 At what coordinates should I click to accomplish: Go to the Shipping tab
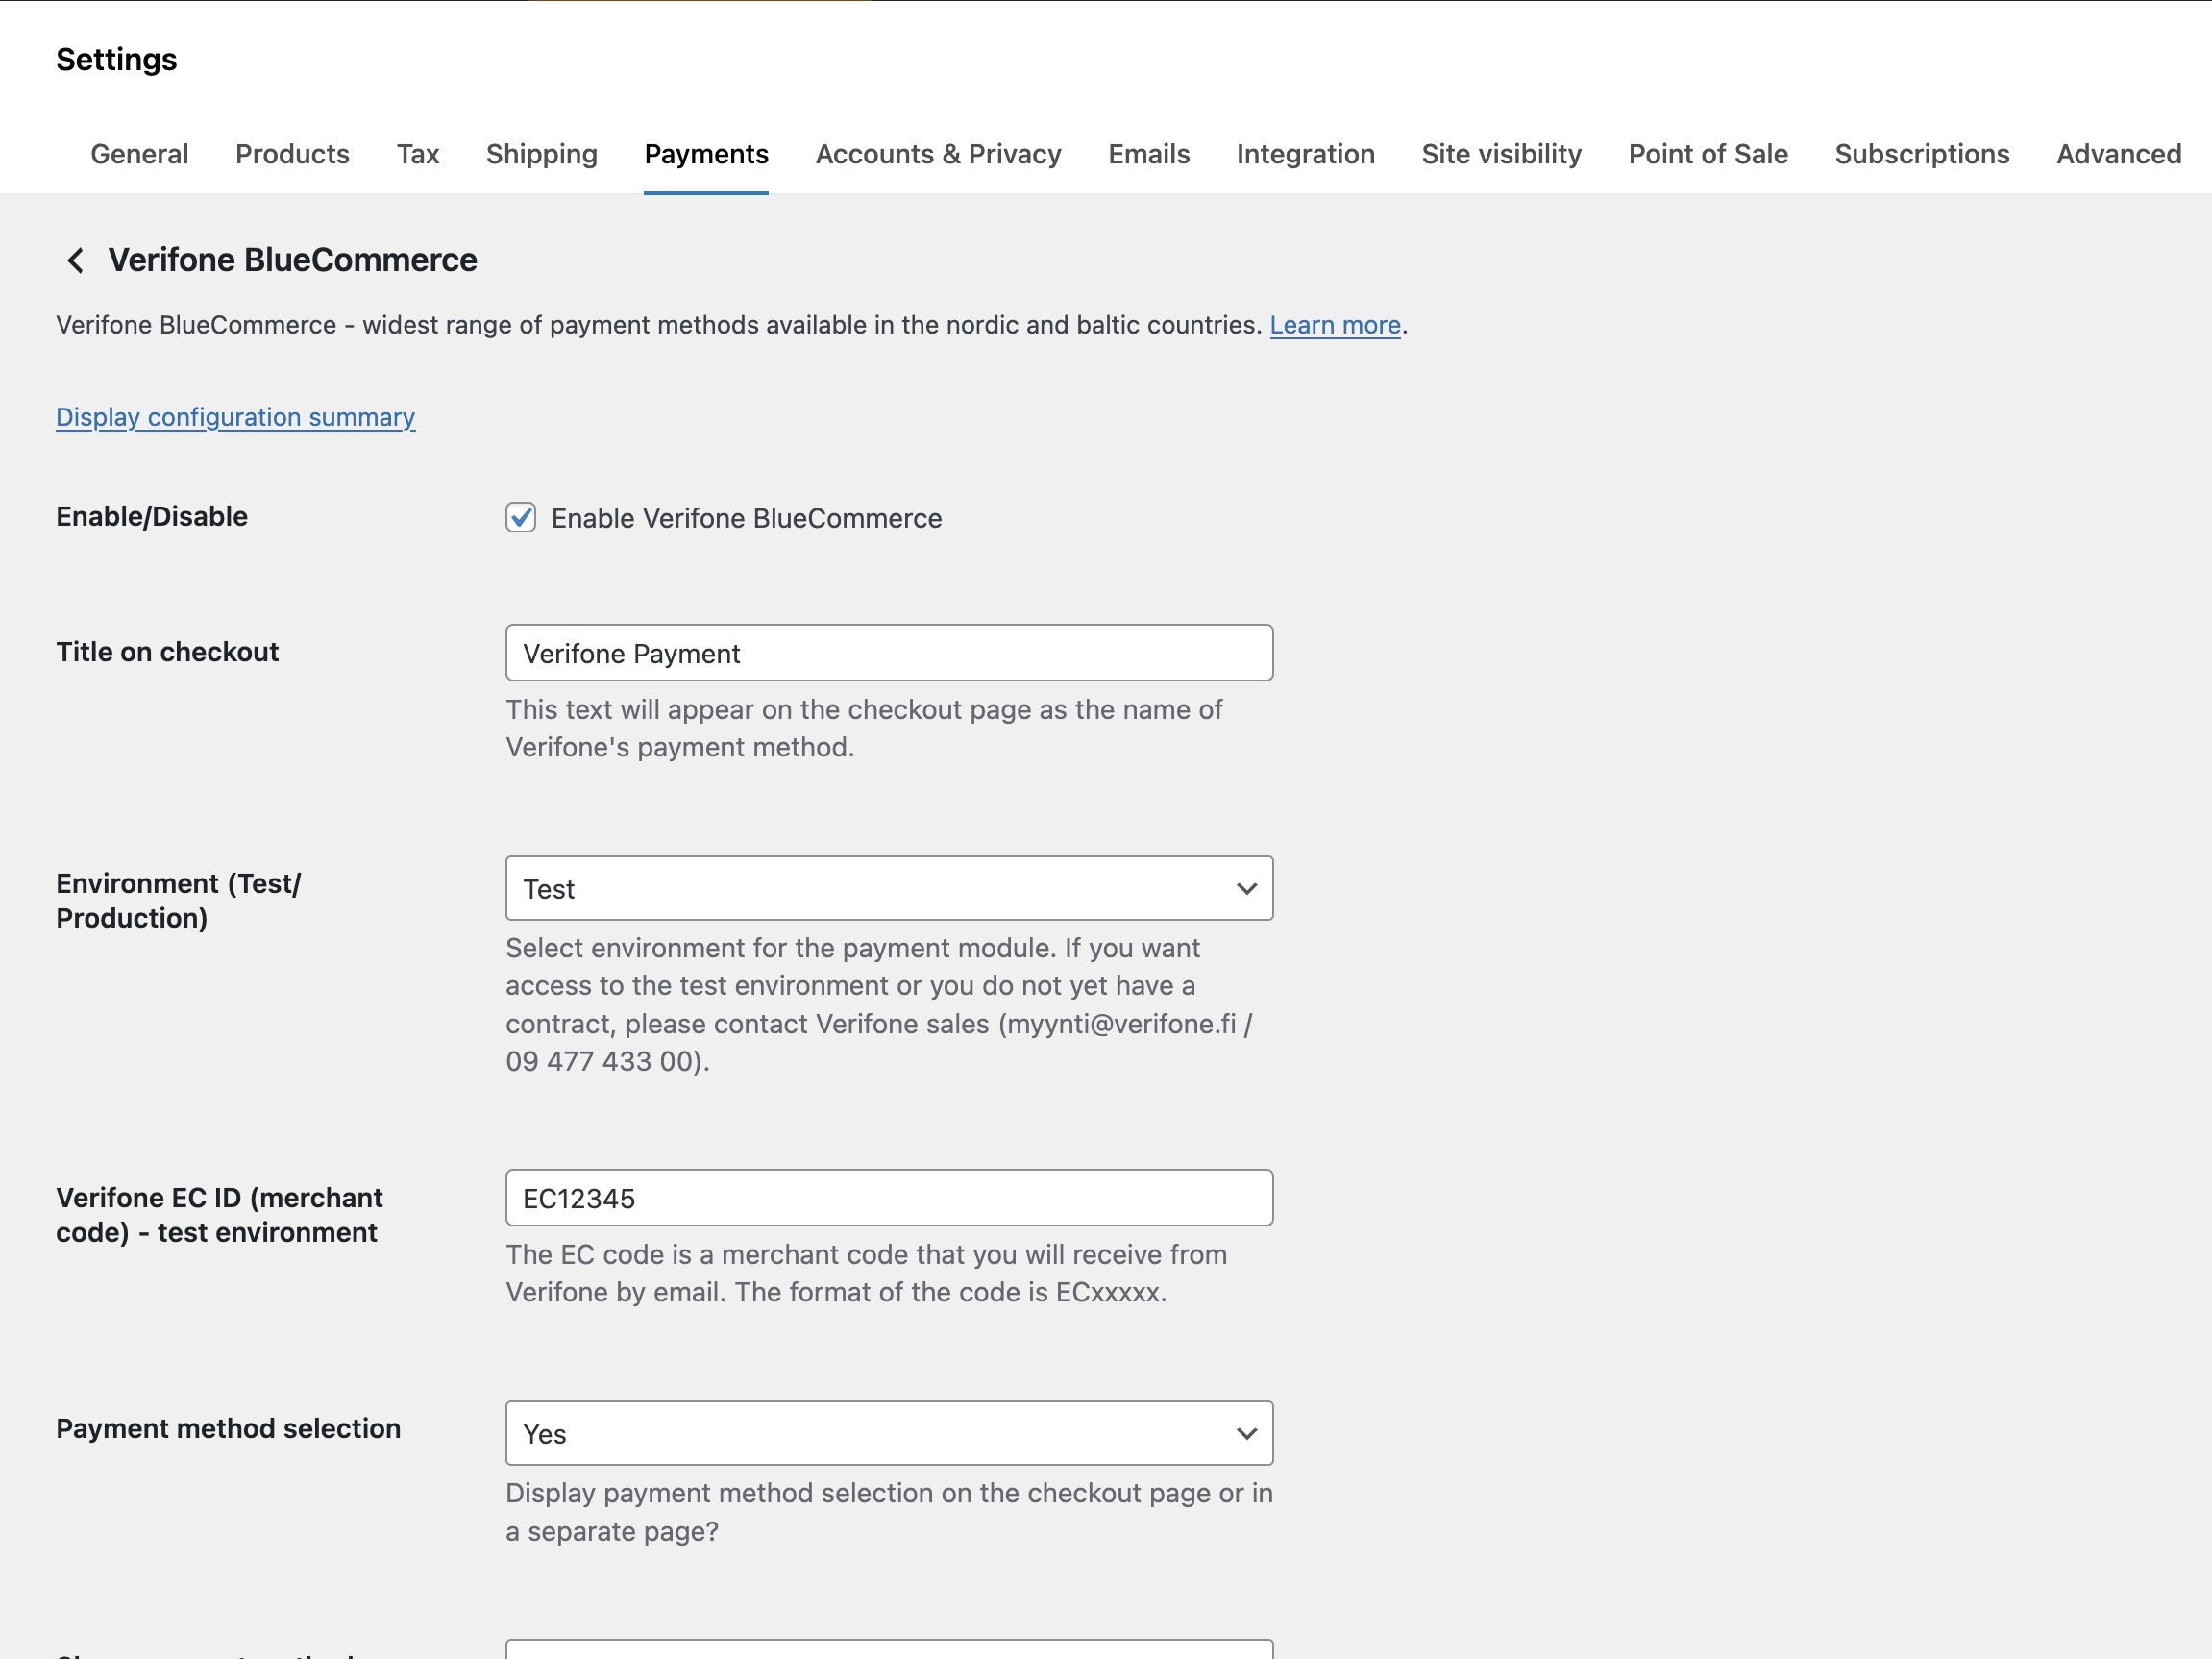[541, 154]
